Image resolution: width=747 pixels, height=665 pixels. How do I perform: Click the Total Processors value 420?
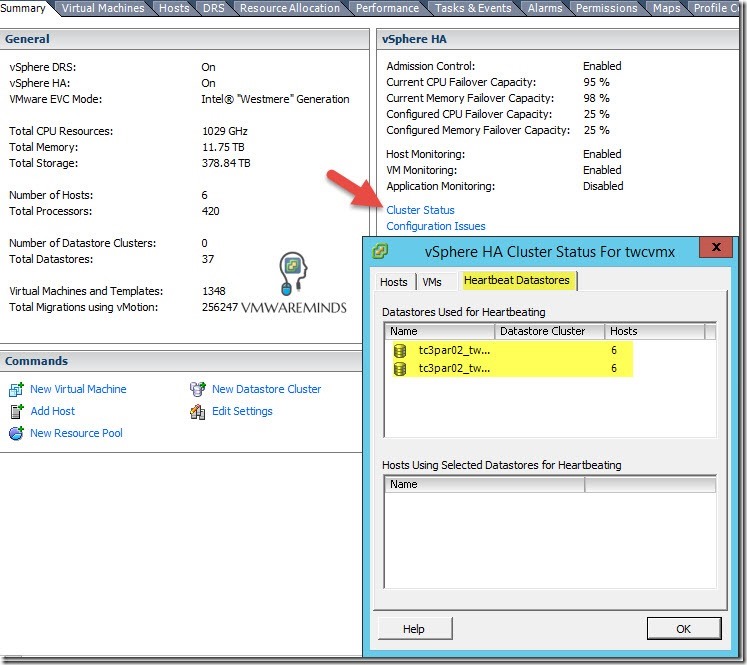(211, 211)
